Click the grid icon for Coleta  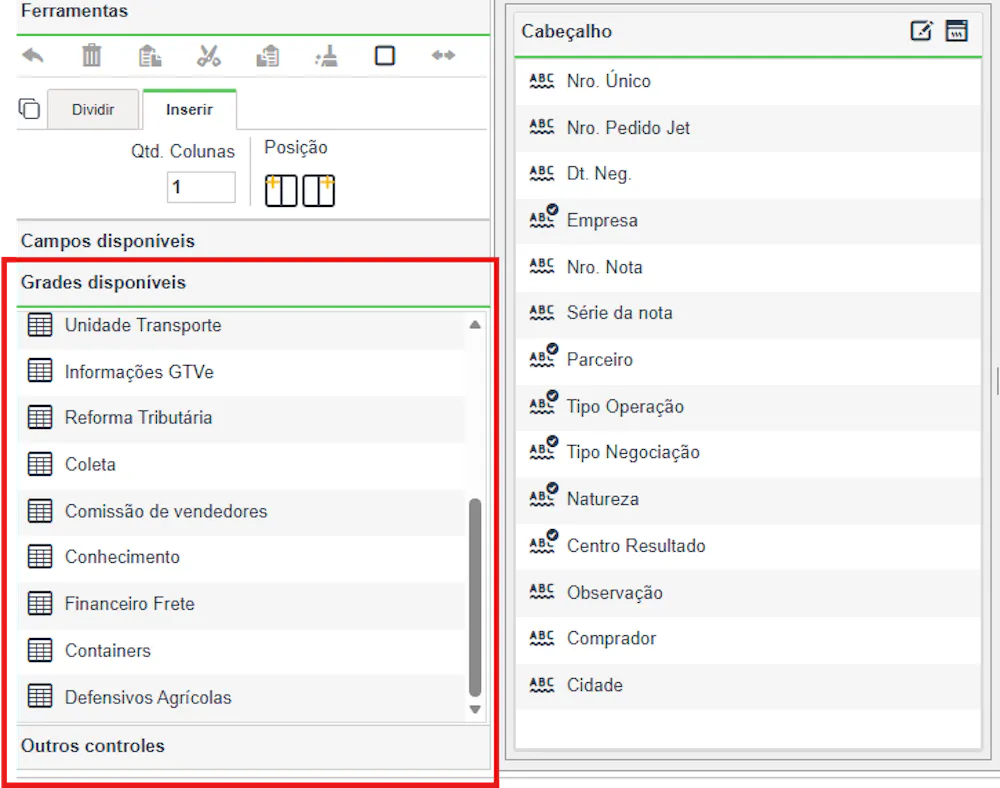40,464
